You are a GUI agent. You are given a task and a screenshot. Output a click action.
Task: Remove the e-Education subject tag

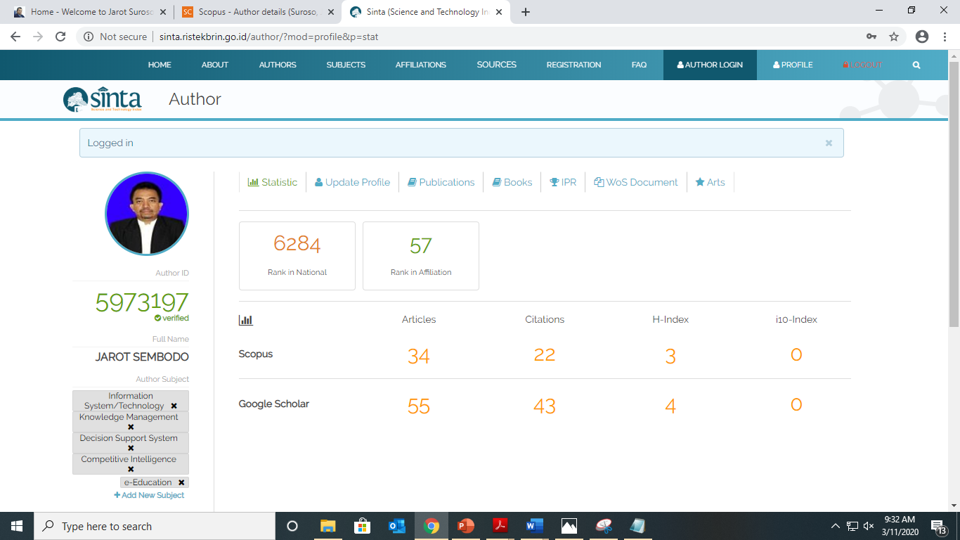[181, 482]
